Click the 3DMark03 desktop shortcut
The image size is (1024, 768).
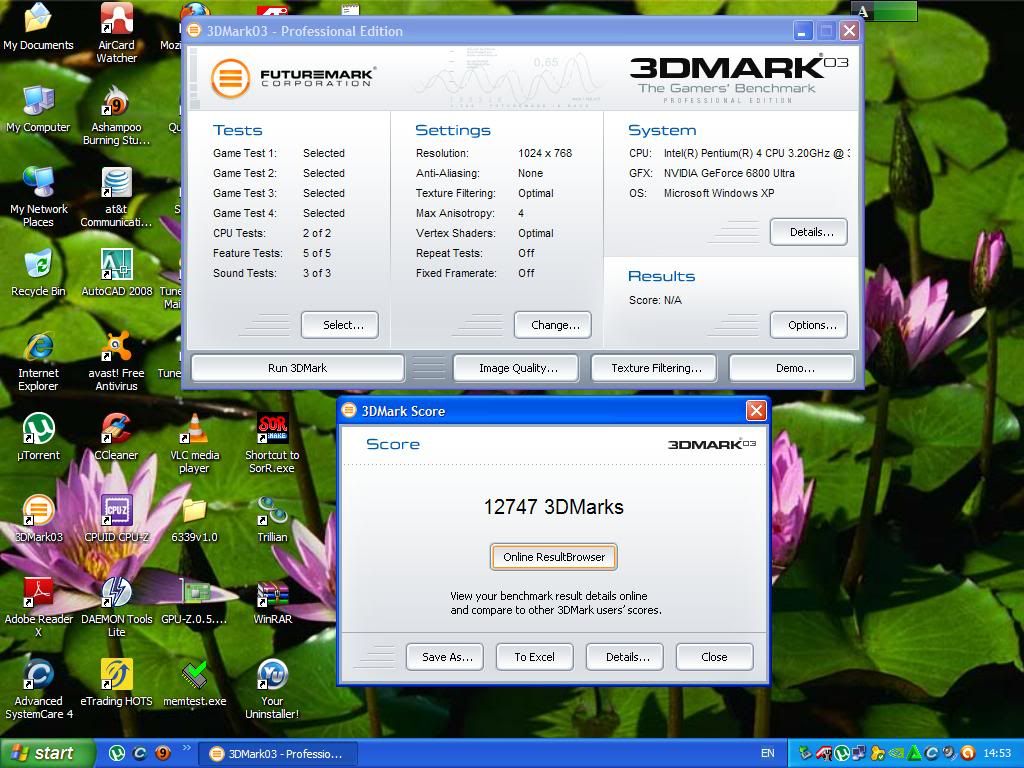pyautogui.click(x=39, y=519)
